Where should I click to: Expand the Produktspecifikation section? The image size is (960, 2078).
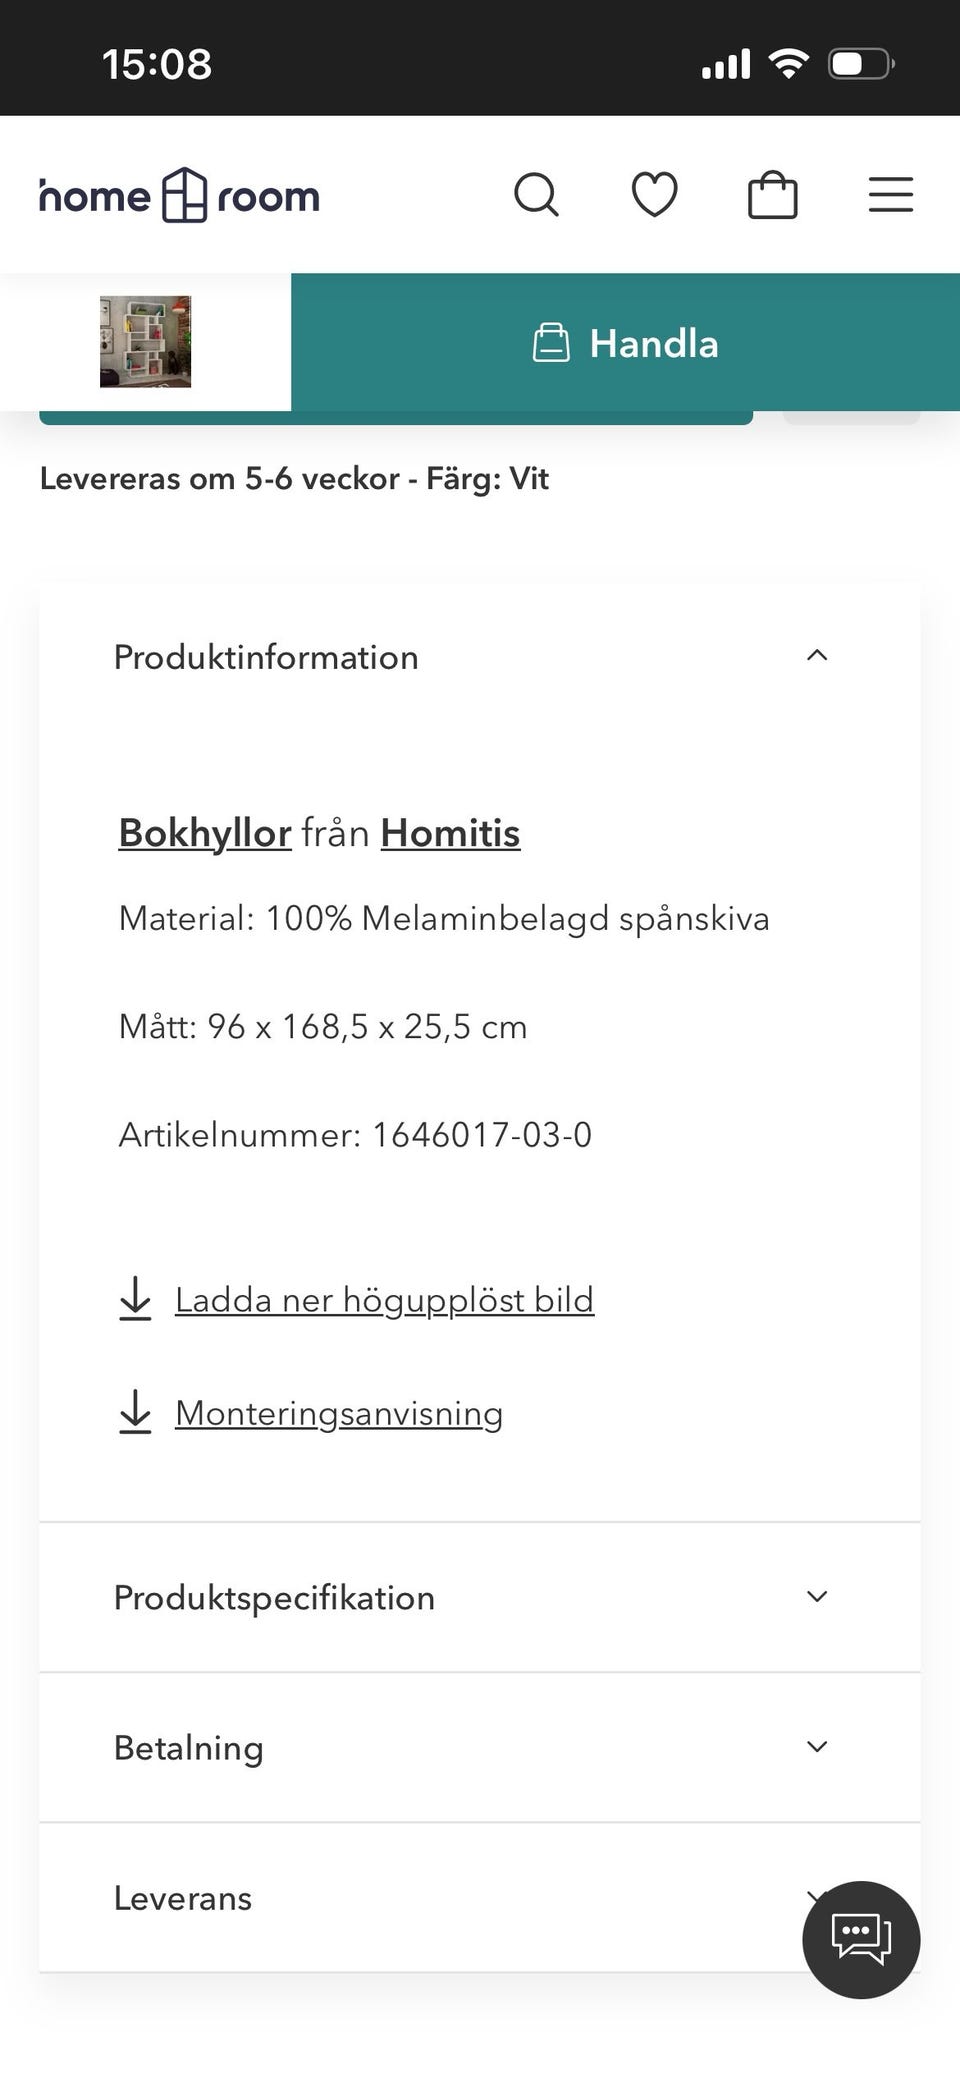click(817, 1597)
